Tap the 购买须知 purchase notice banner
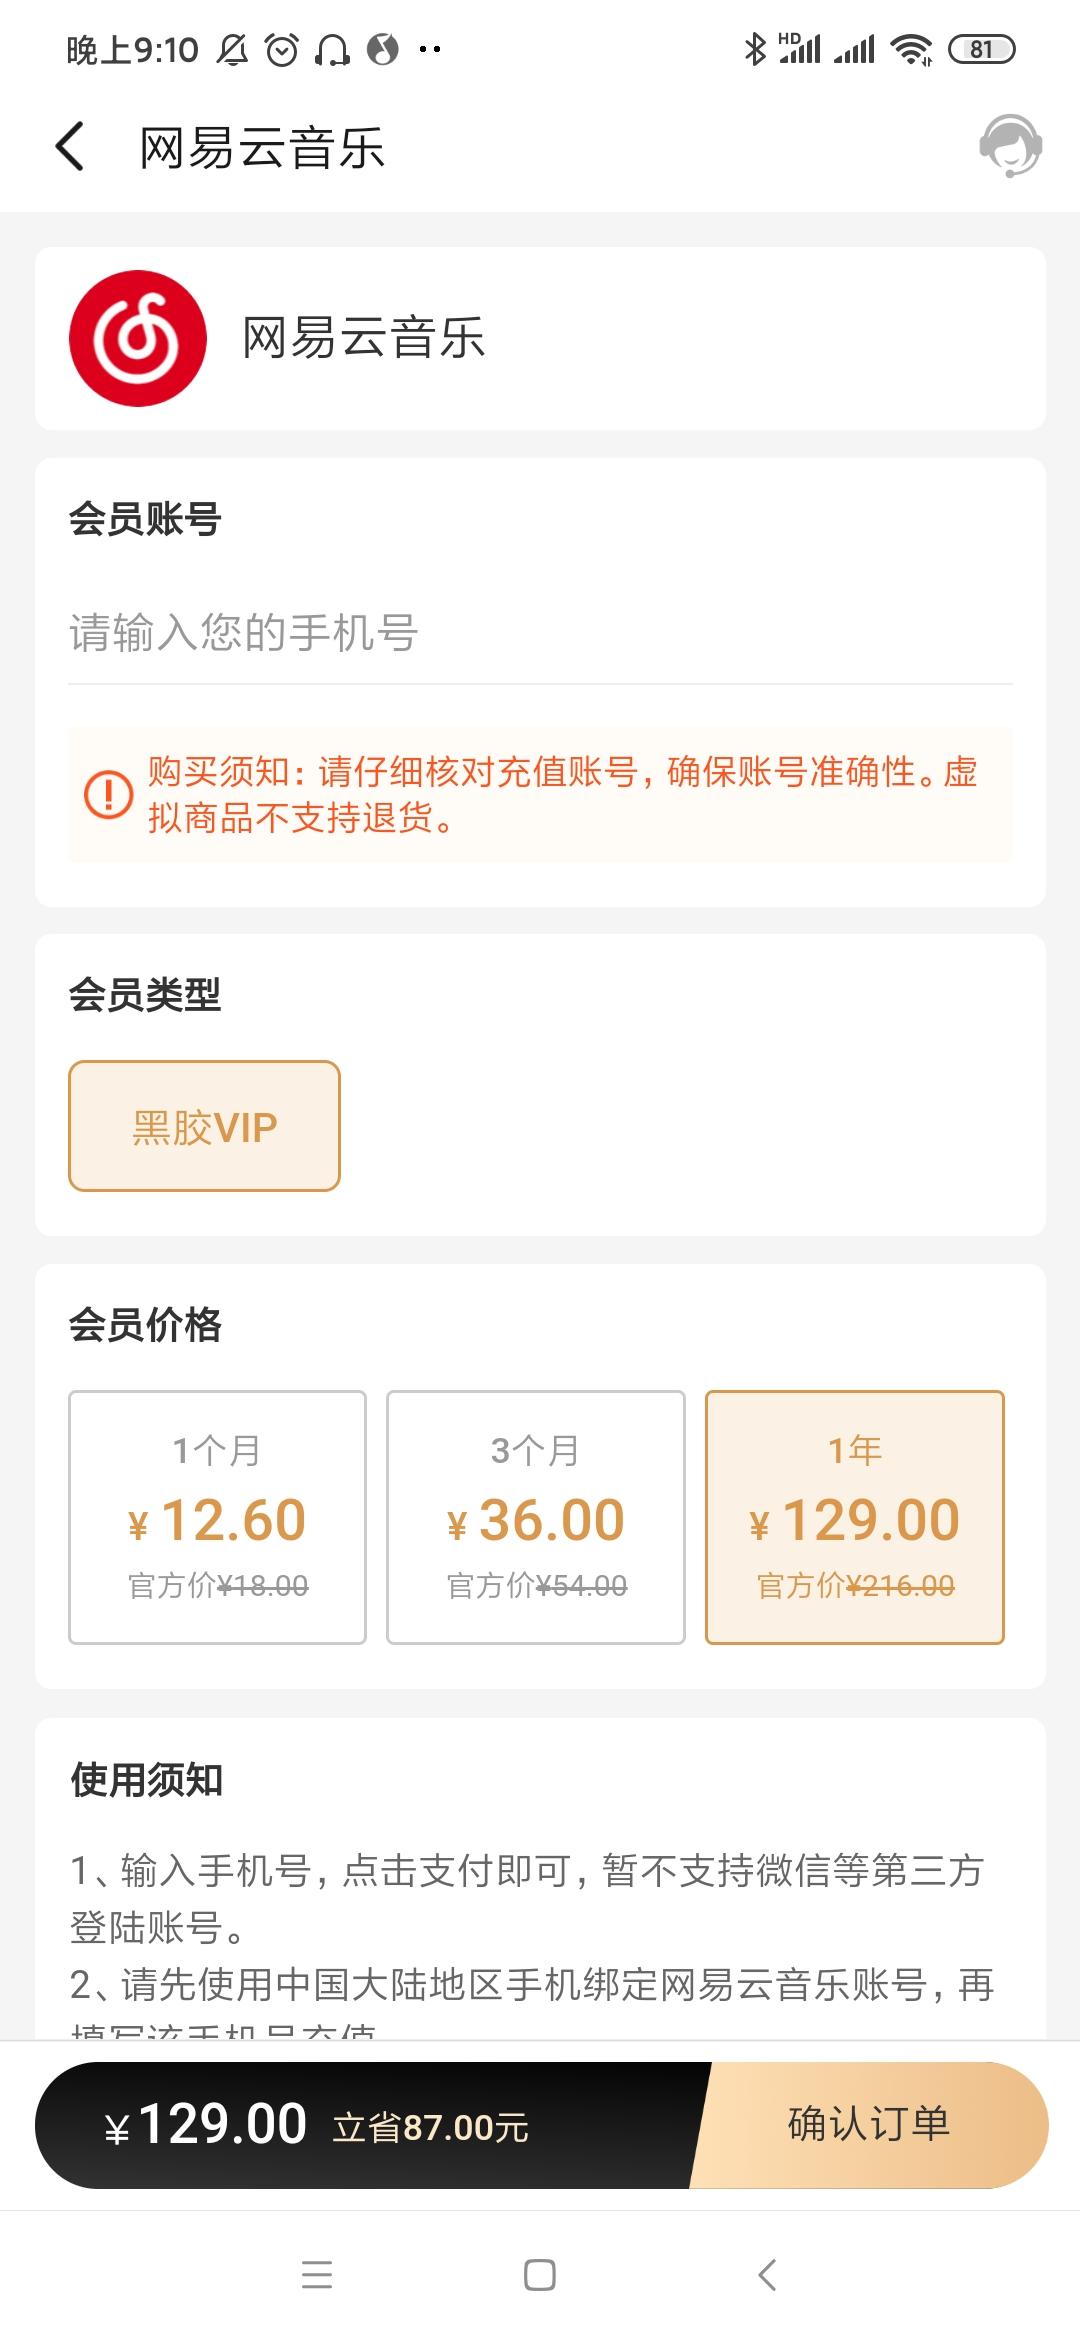1080x2340 pixels. 560,795
